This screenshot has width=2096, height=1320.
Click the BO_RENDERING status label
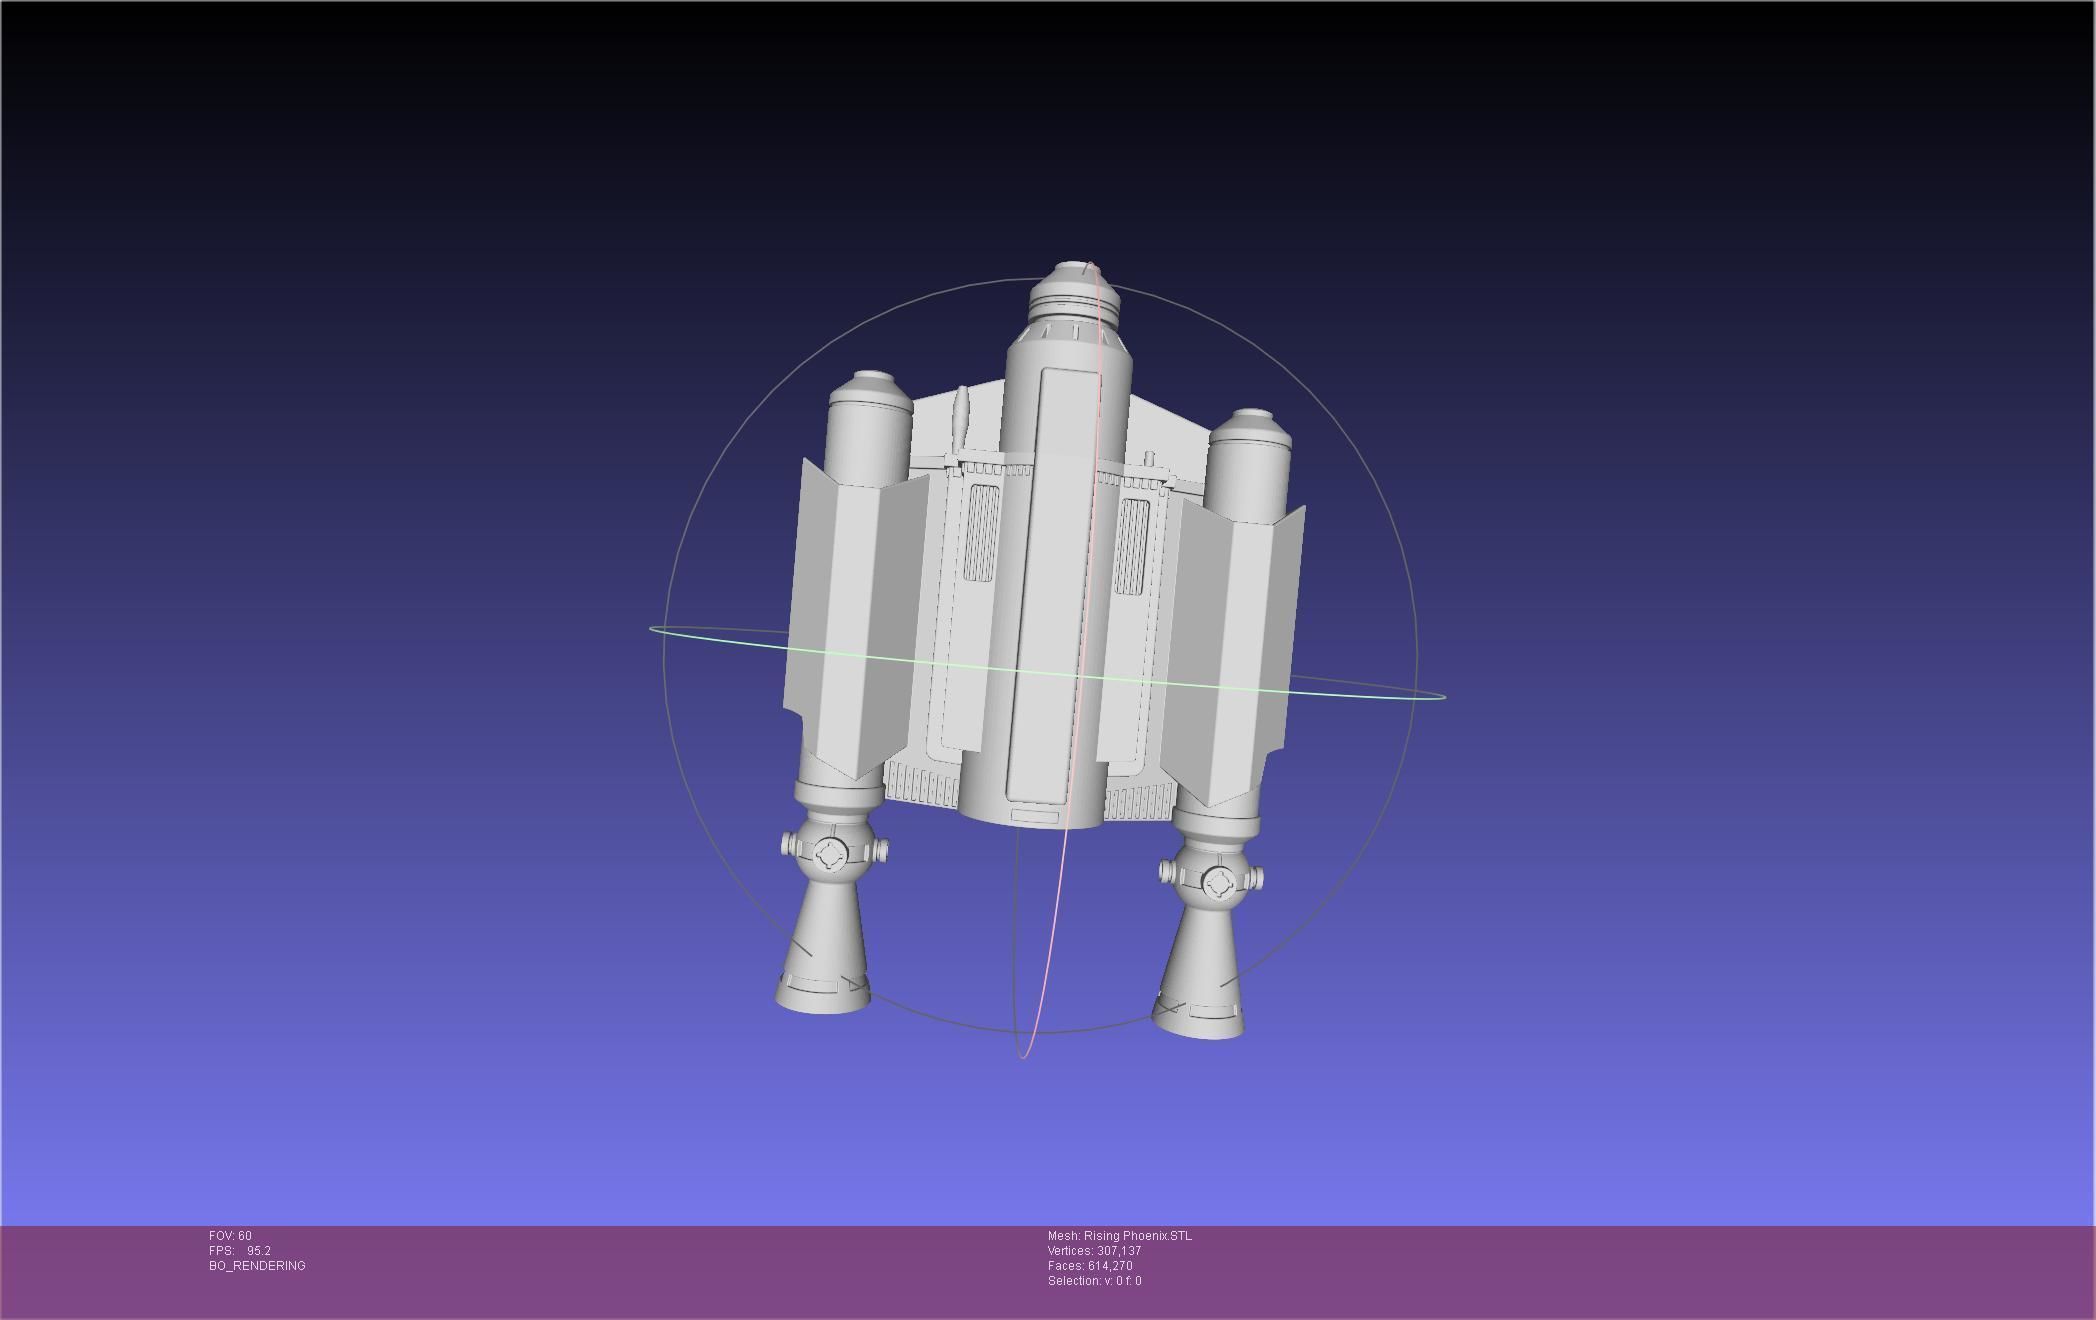257,1266
